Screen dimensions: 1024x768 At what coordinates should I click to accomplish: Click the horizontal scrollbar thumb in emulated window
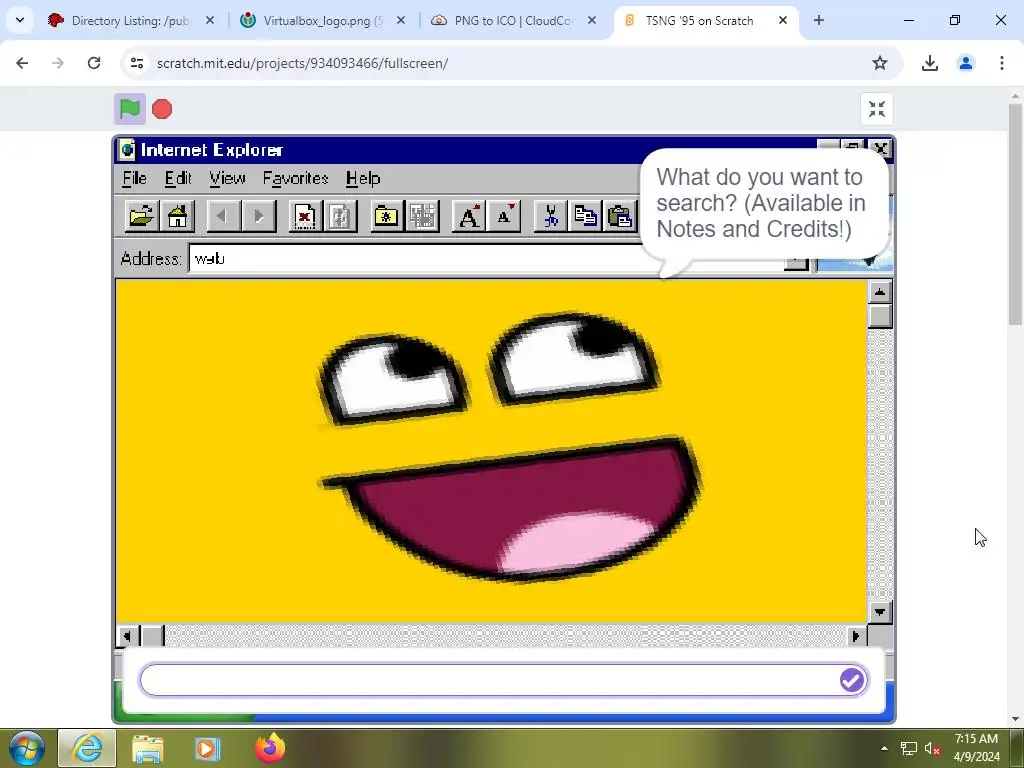coord(153,635)
